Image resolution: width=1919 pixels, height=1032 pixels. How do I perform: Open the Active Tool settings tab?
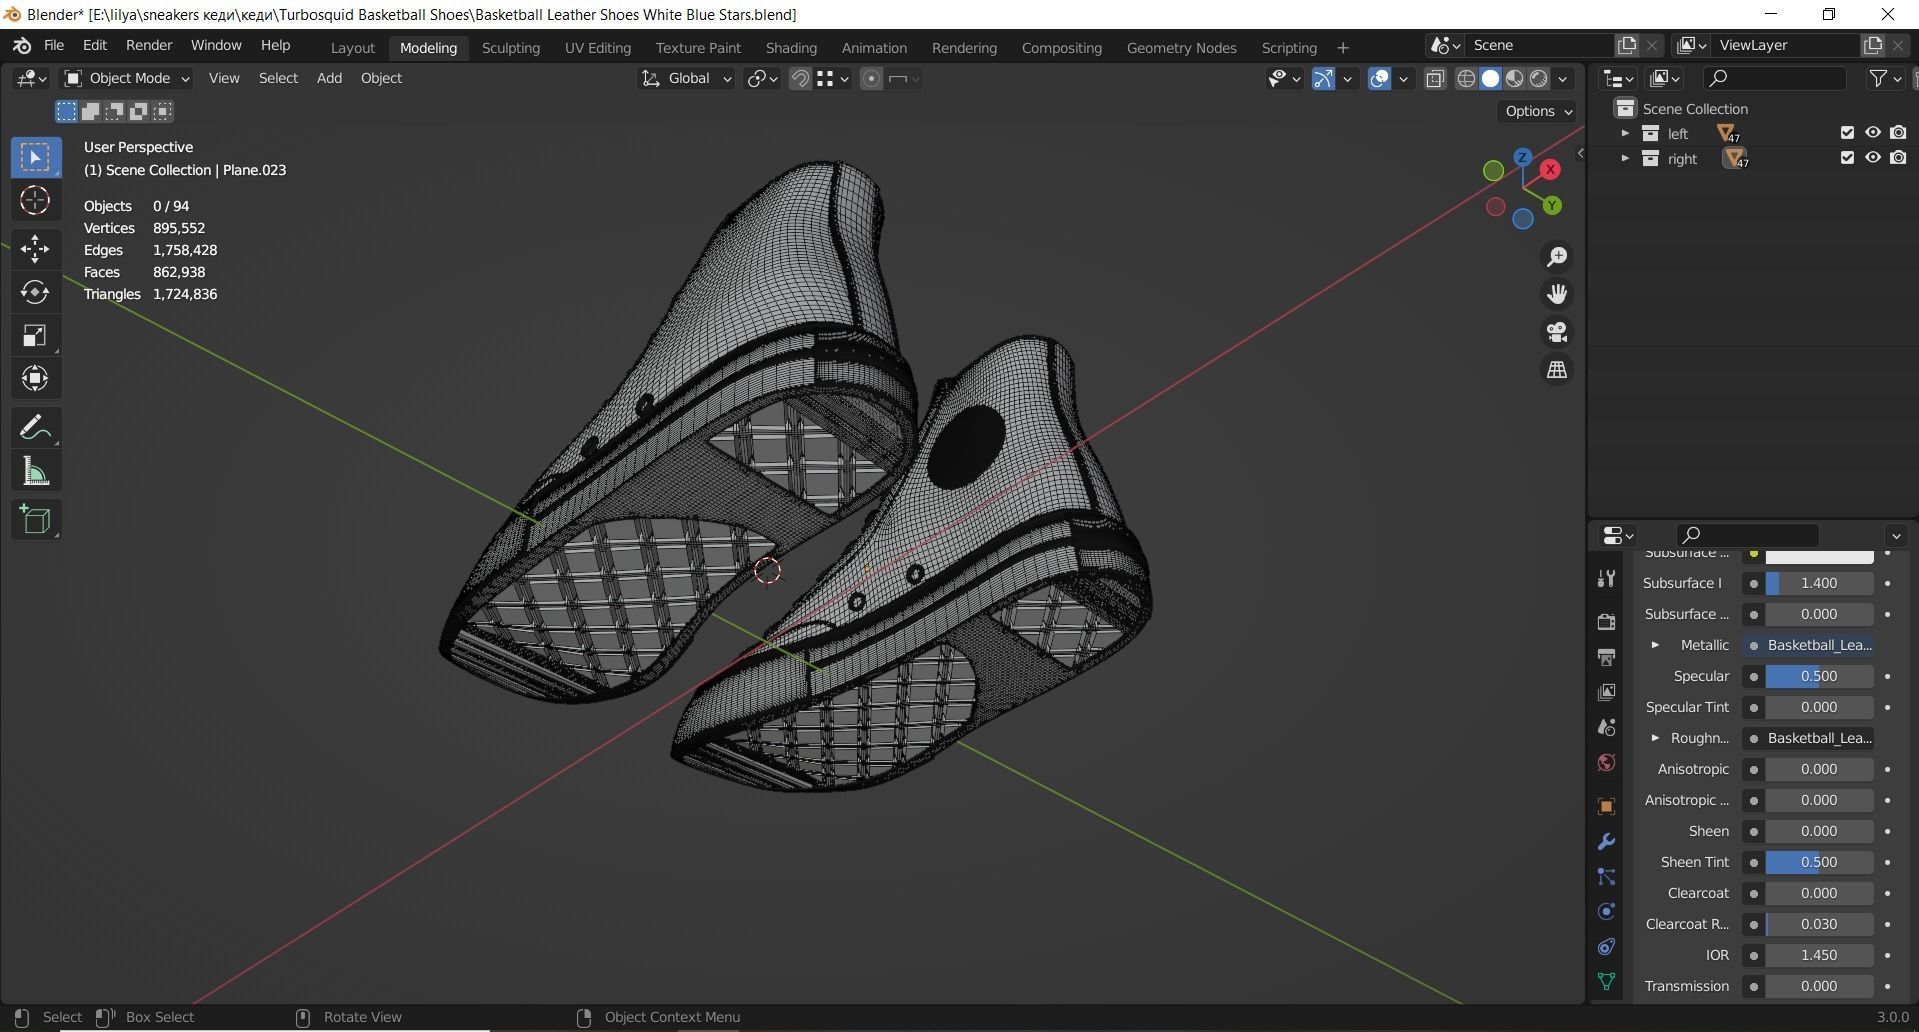[x=1606, y=578]
